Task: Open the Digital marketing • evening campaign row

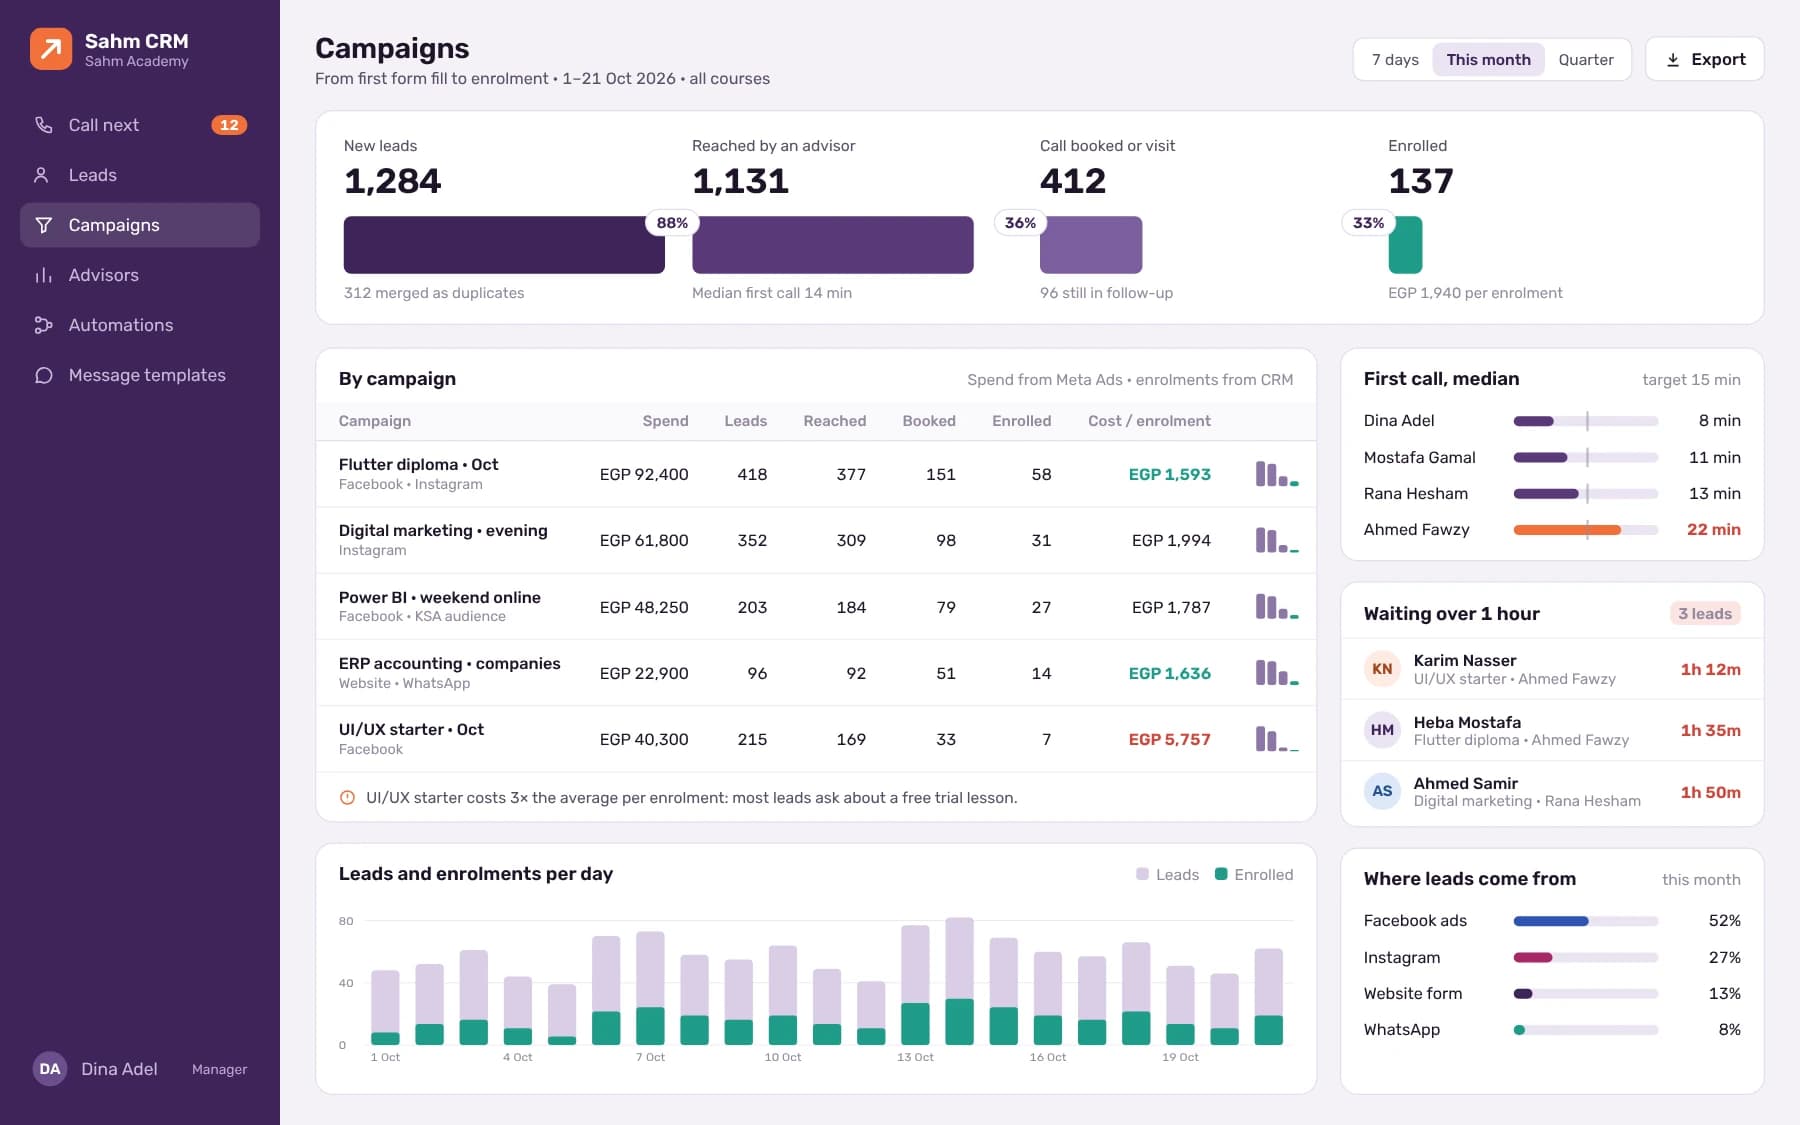Action: pyautogui.click(x=816, y=540)
